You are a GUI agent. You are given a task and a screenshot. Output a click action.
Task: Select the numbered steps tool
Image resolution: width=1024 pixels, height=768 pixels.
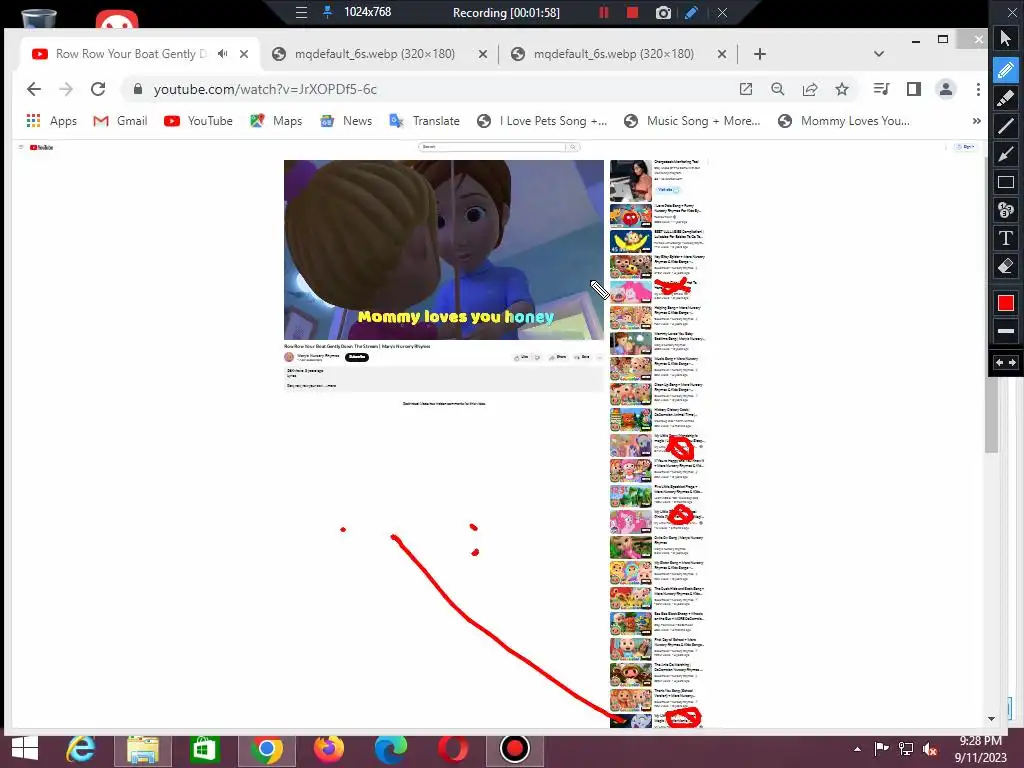[1006, 210]
